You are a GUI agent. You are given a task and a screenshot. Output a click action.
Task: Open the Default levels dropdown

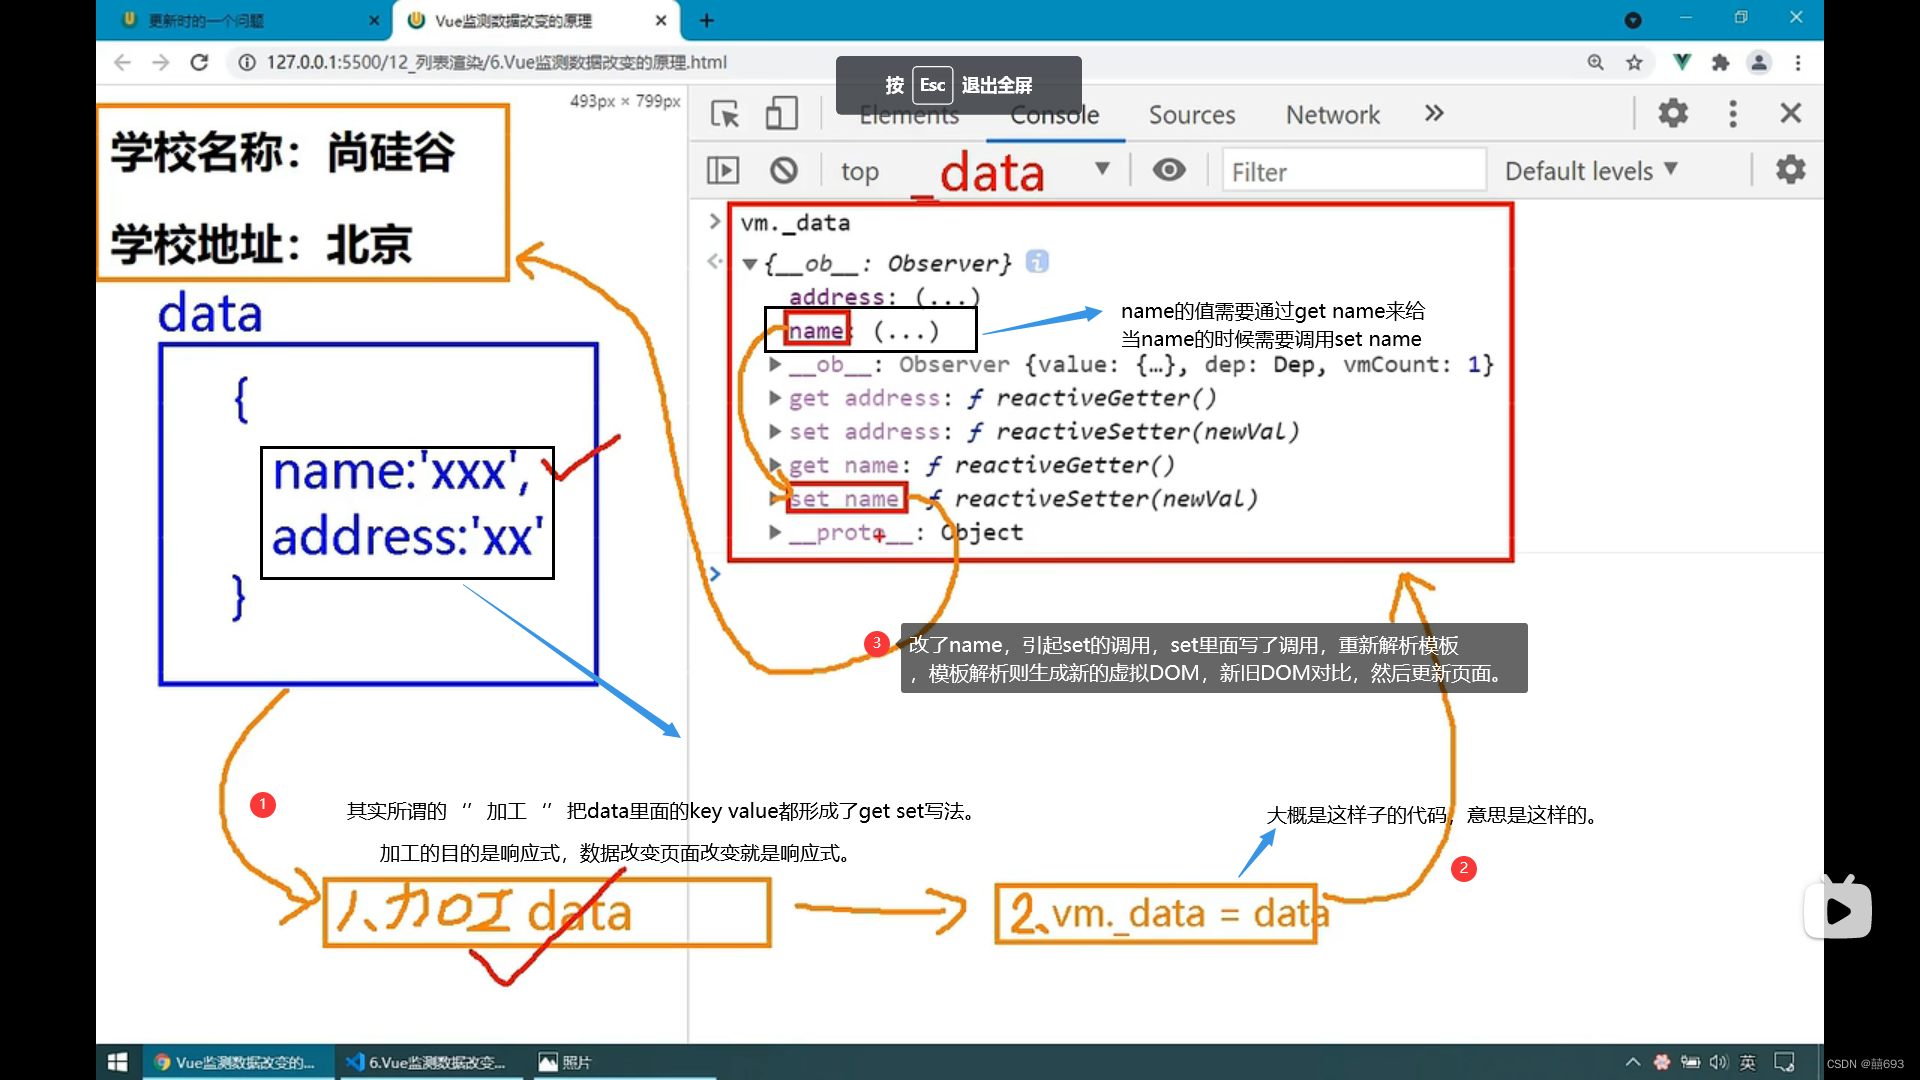point(1590,171)
